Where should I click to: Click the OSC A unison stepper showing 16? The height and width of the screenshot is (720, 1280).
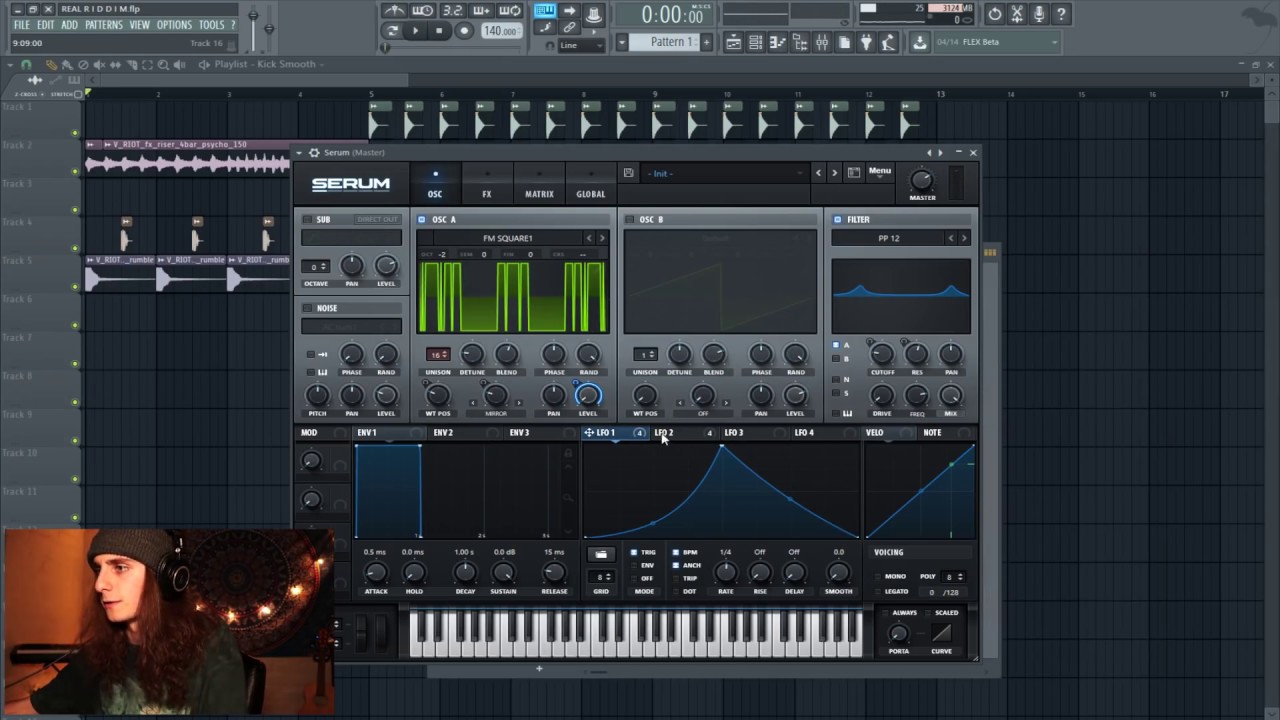pos(438,354)
